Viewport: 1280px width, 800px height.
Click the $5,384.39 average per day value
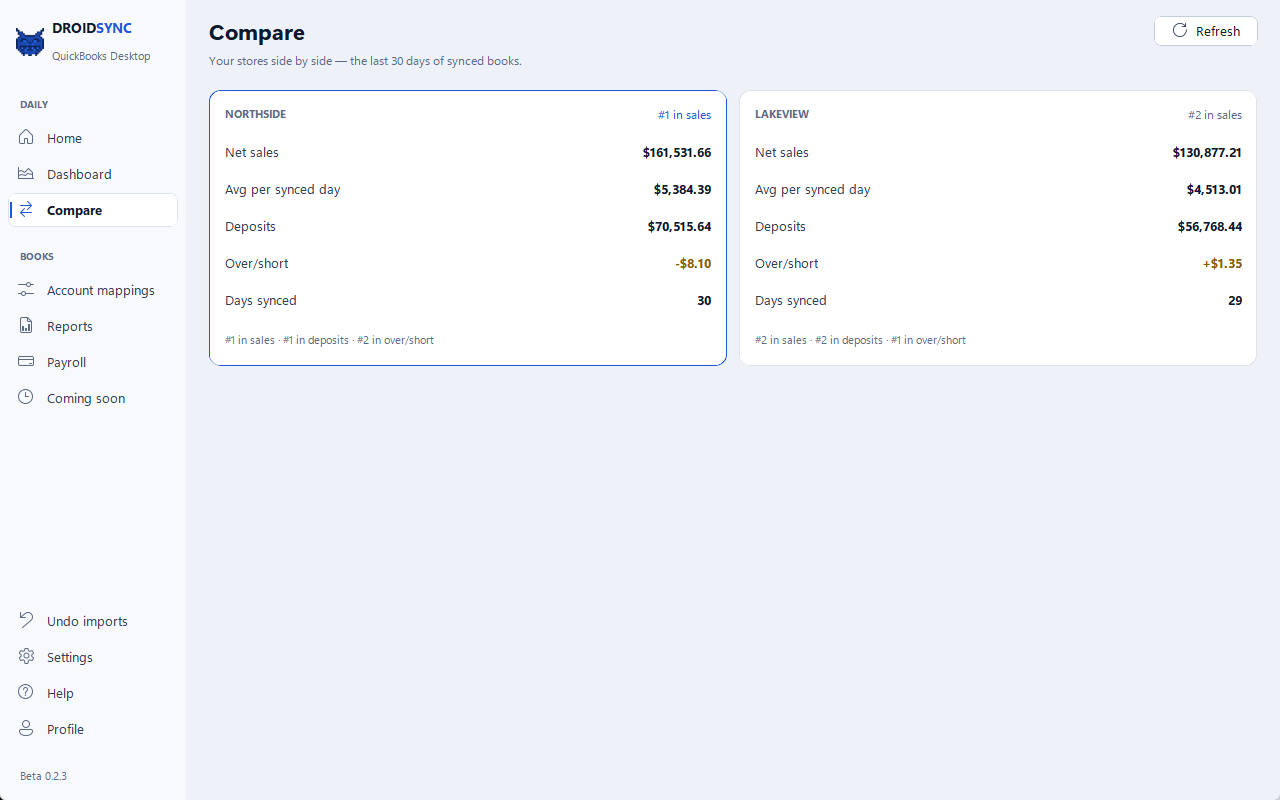(682, 190)
